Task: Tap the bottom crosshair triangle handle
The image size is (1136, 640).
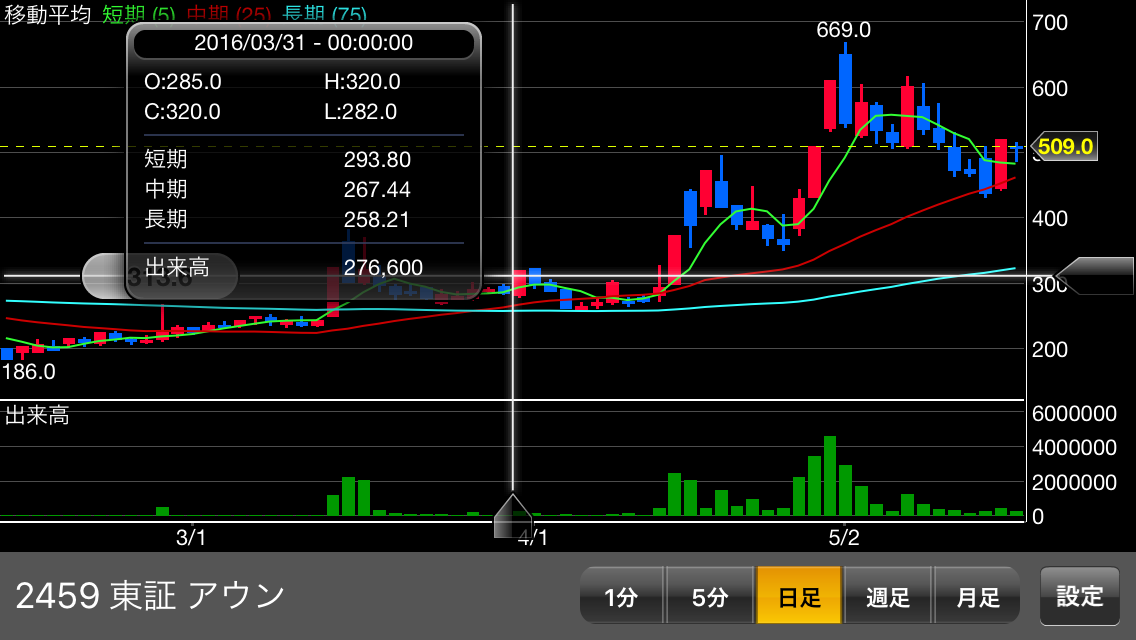Action: pyautogui.click(x=513, y=515)
